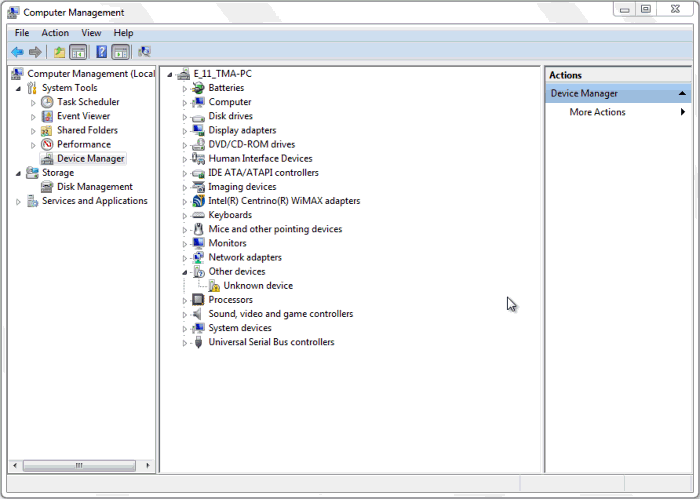Open the View menu
This screenshot has width=700, height=499.
(x=91, y=33)
